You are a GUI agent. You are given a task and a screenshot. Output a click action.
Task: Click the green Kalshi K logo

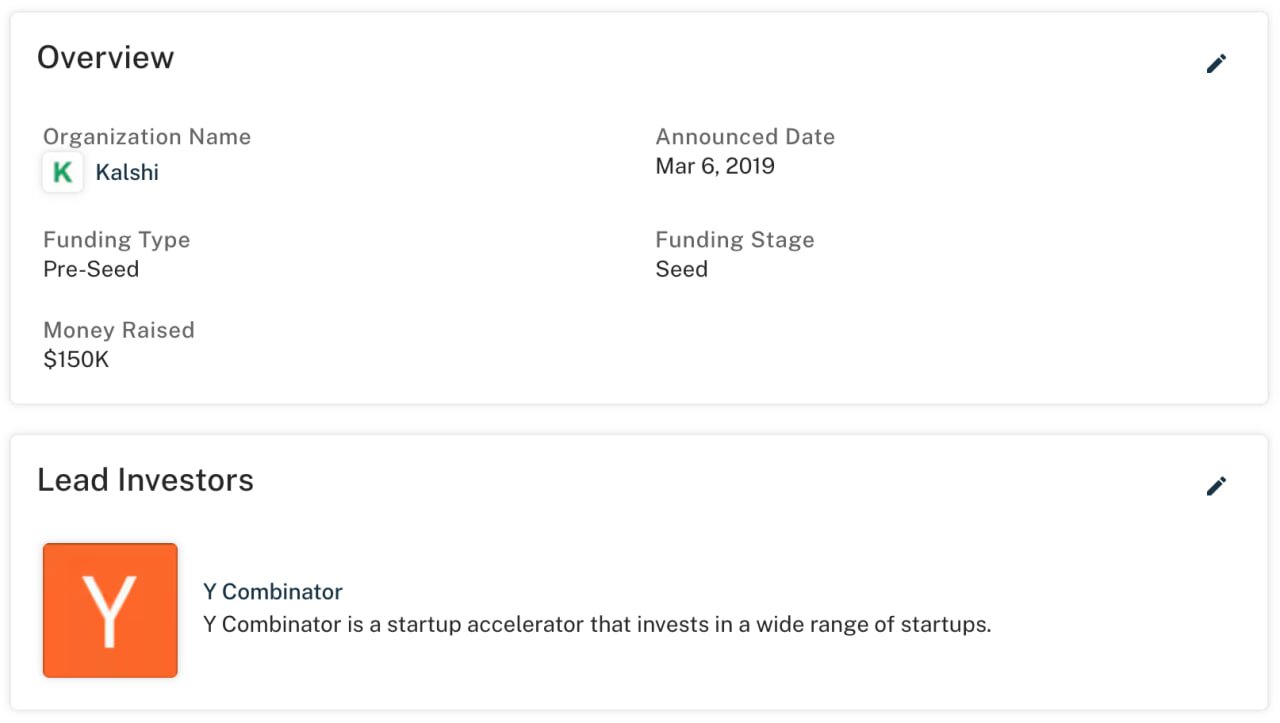[x=62, y=172]
